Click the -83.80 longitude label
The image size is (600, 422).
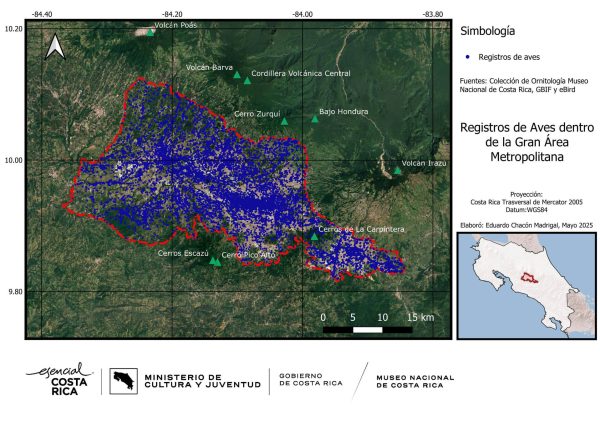[x=433, y=14]
